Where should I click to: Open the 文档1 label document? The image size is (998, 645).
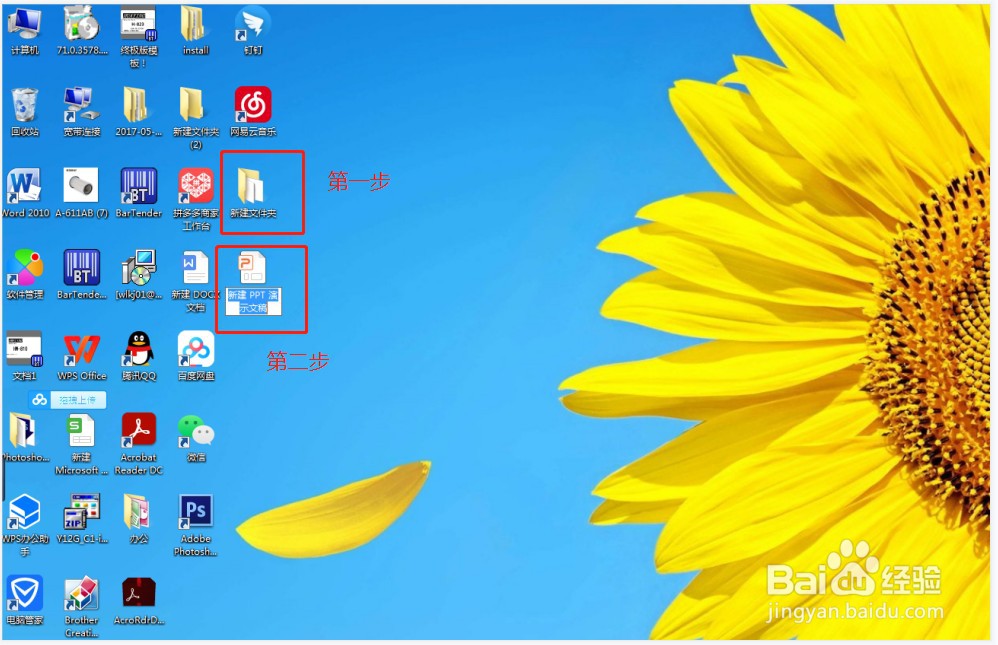(24, 356)
